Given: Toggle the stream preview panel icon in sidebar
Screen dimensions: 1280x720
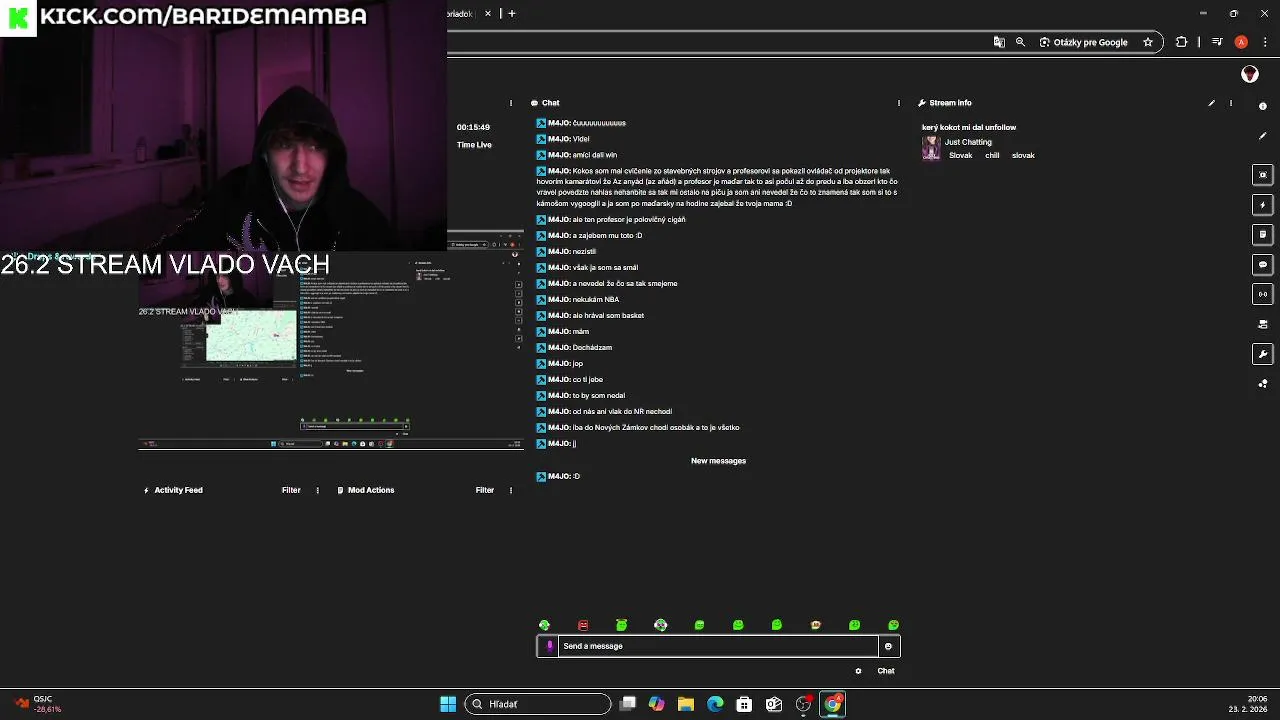Looking at the screenshot, I should pos(1263,175).
